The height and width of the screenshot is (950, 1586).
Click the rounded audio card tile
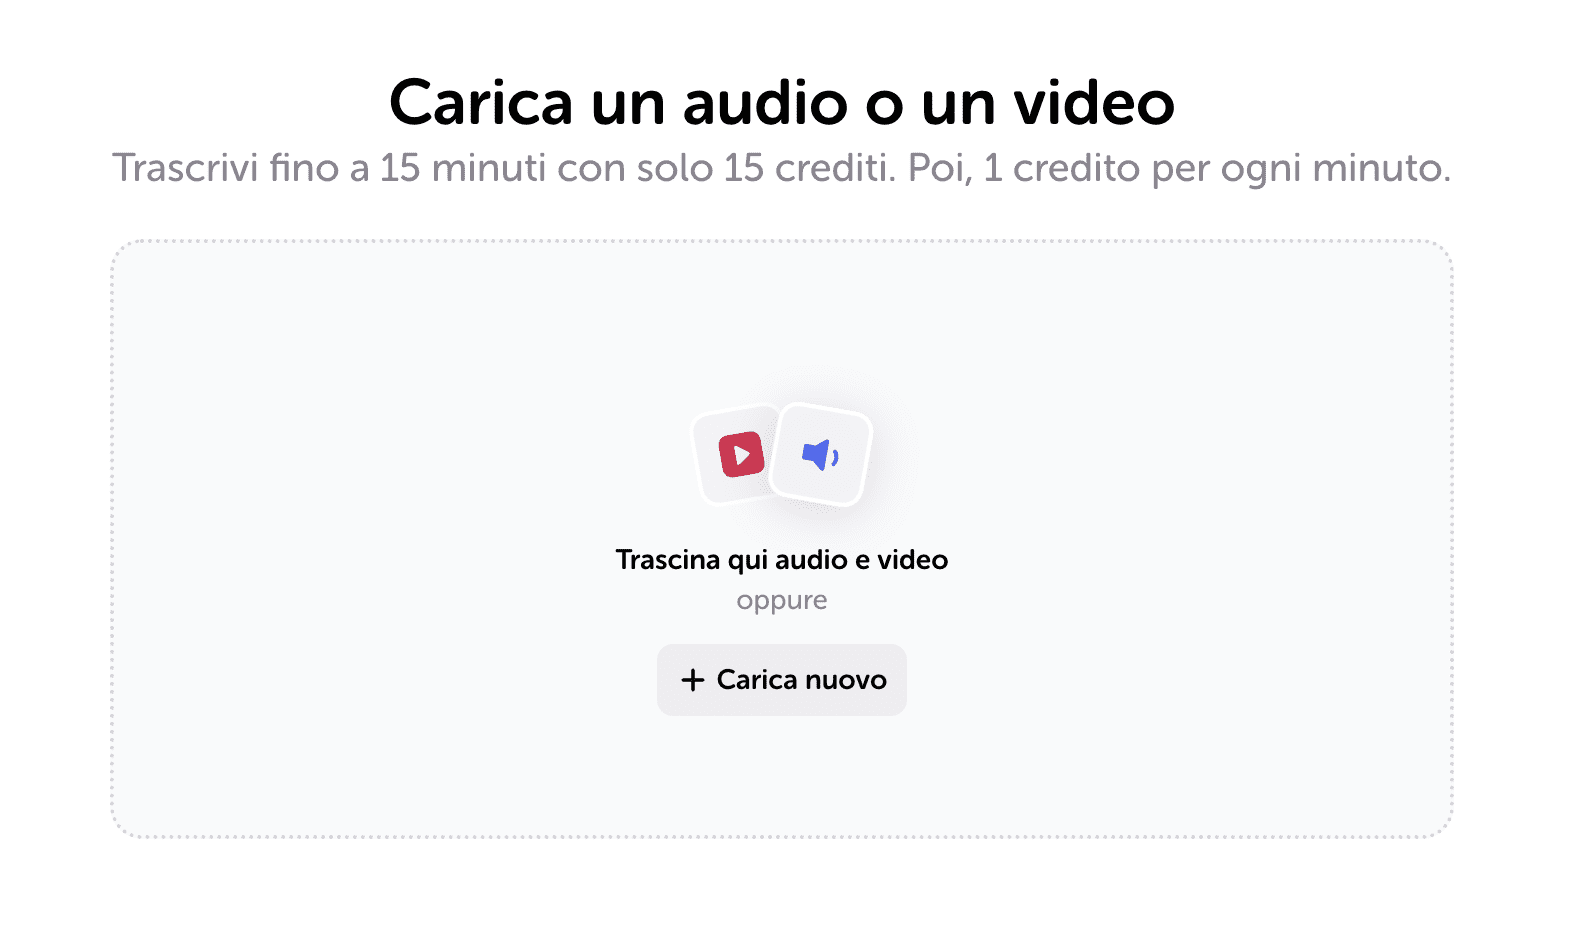point(822,455)
